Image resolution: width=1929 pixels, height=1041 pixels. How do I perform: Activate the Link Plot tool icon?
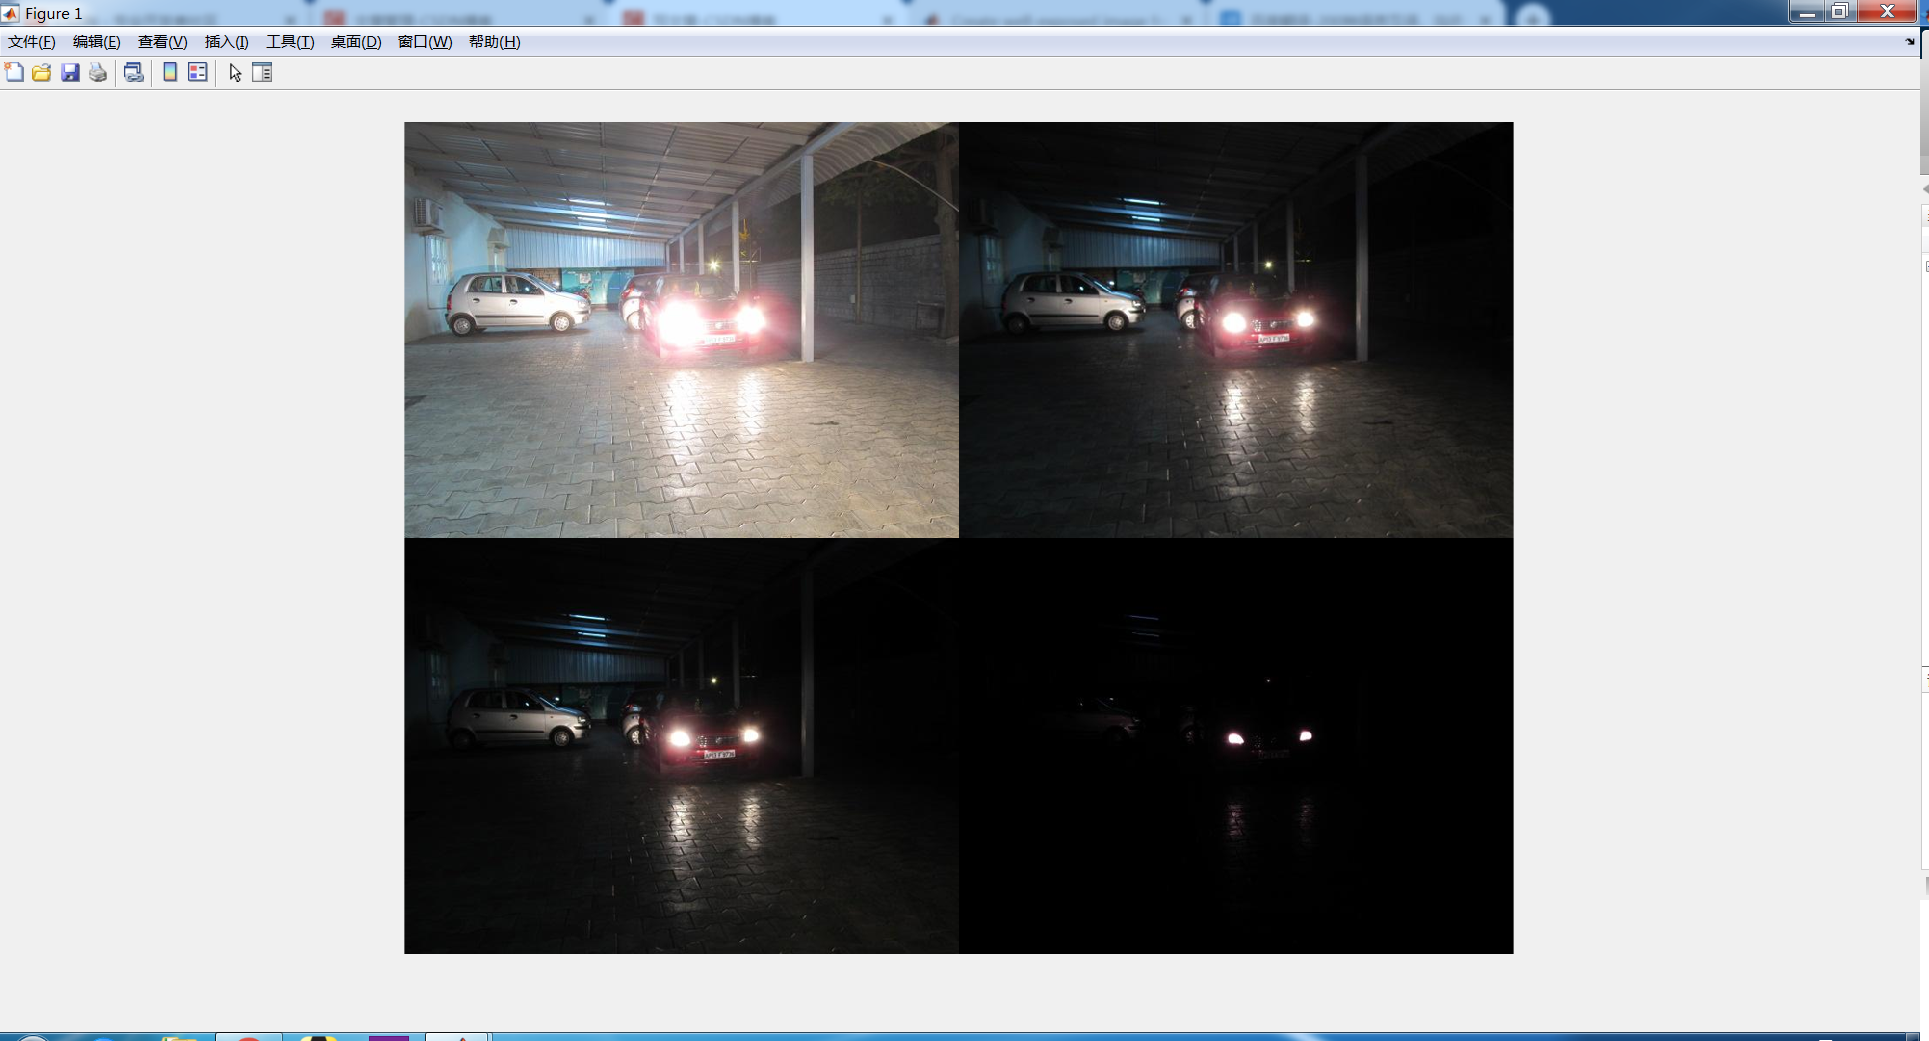tap(133, 72)
